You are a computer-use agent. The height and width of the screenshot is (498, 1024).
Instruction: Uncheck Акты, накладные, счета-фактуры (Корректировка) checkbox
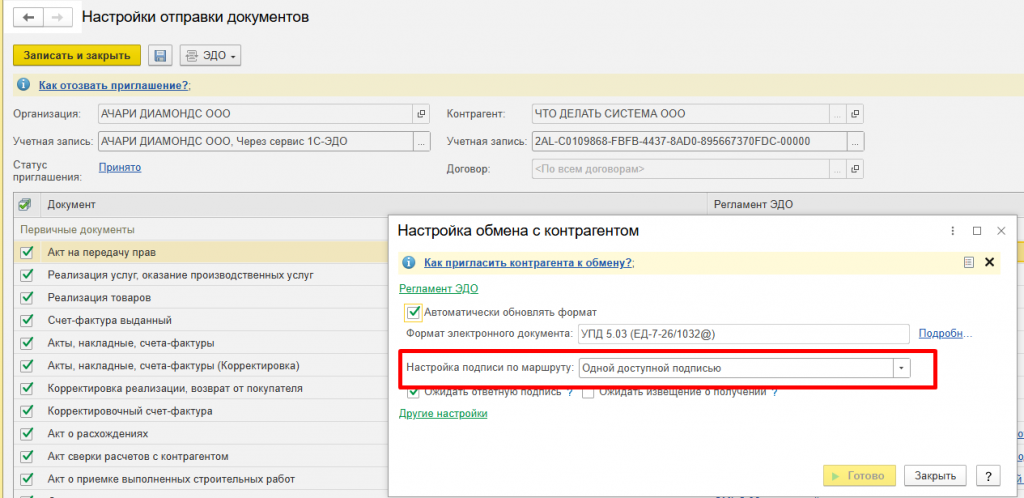pos(27,366)
